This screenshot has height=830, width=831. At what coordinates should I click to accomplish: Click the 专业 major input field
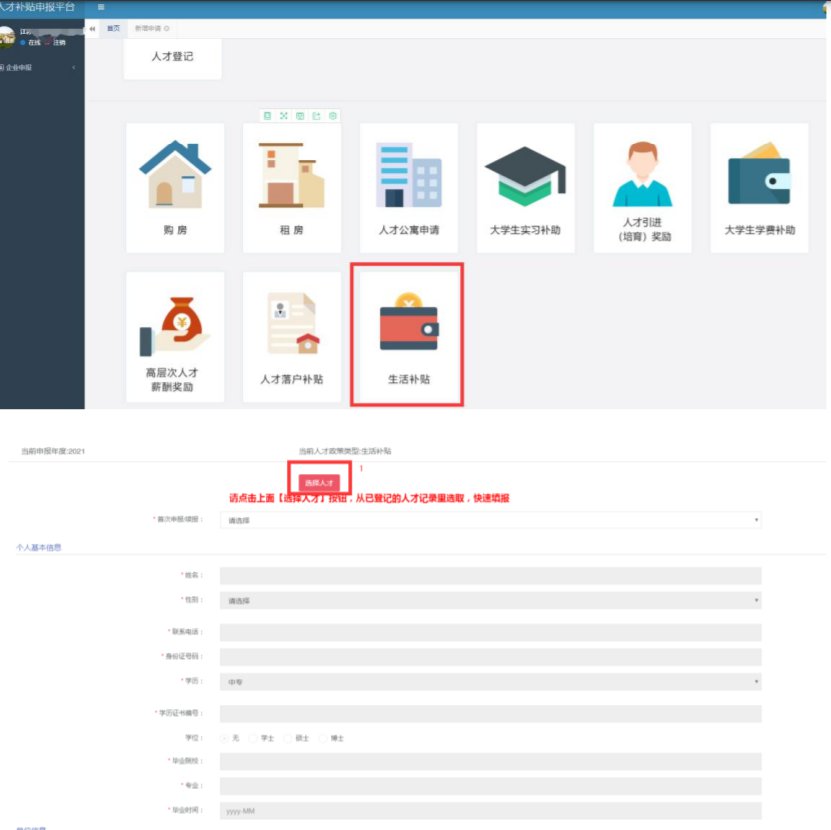pos(491,786)
